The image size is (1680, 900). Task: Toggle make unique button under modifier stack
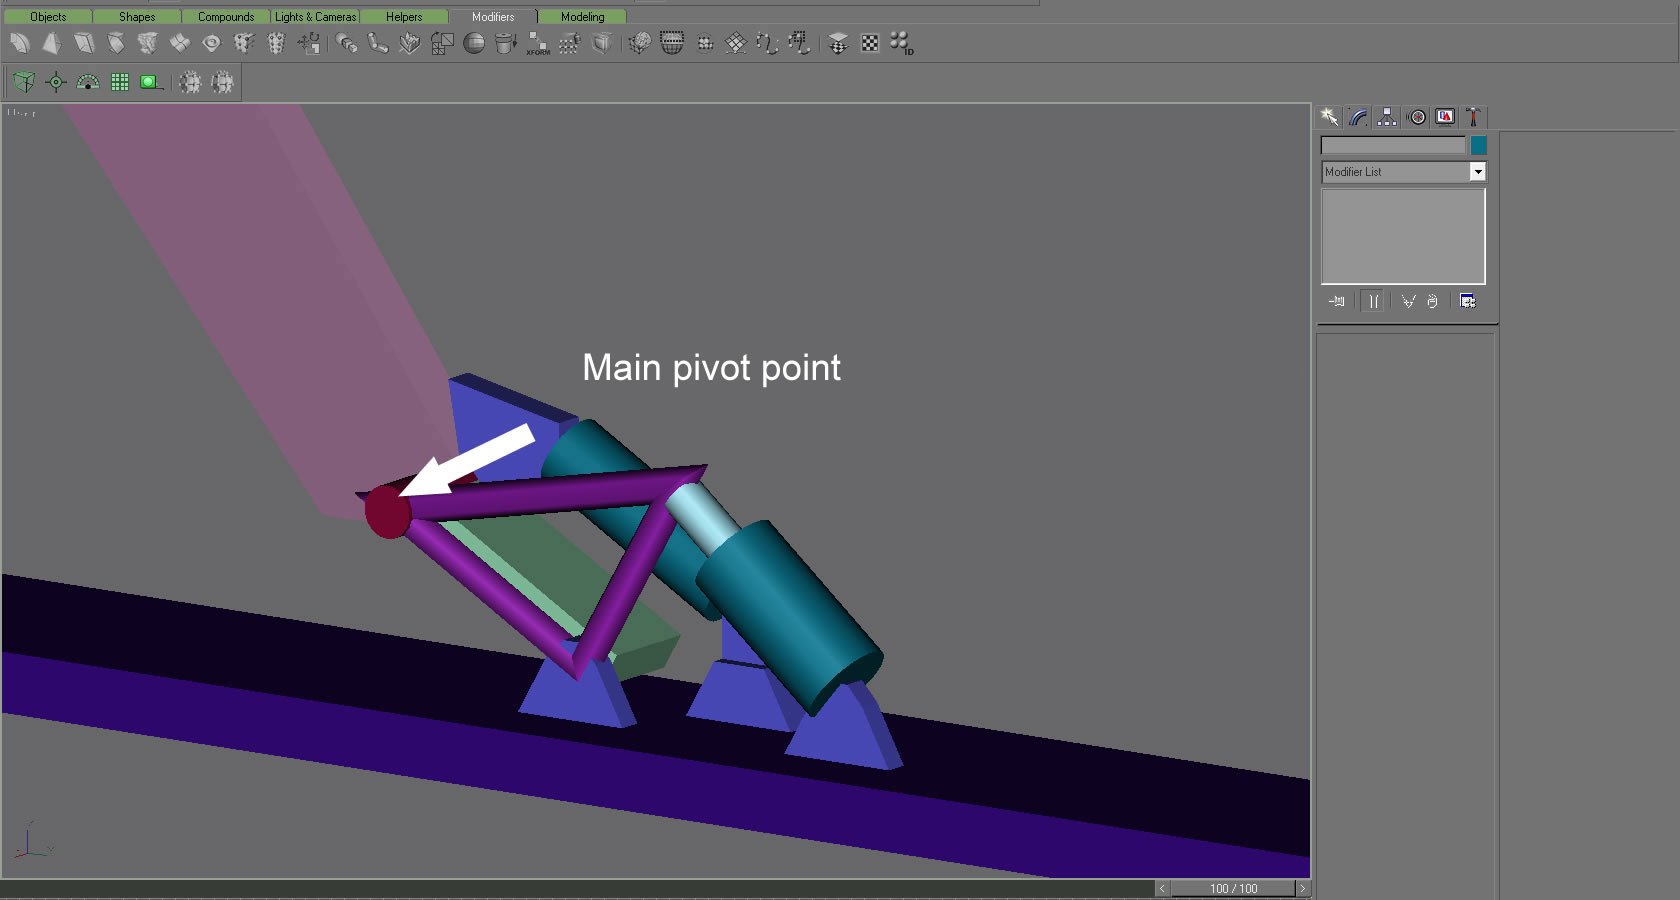[1408, 301]
